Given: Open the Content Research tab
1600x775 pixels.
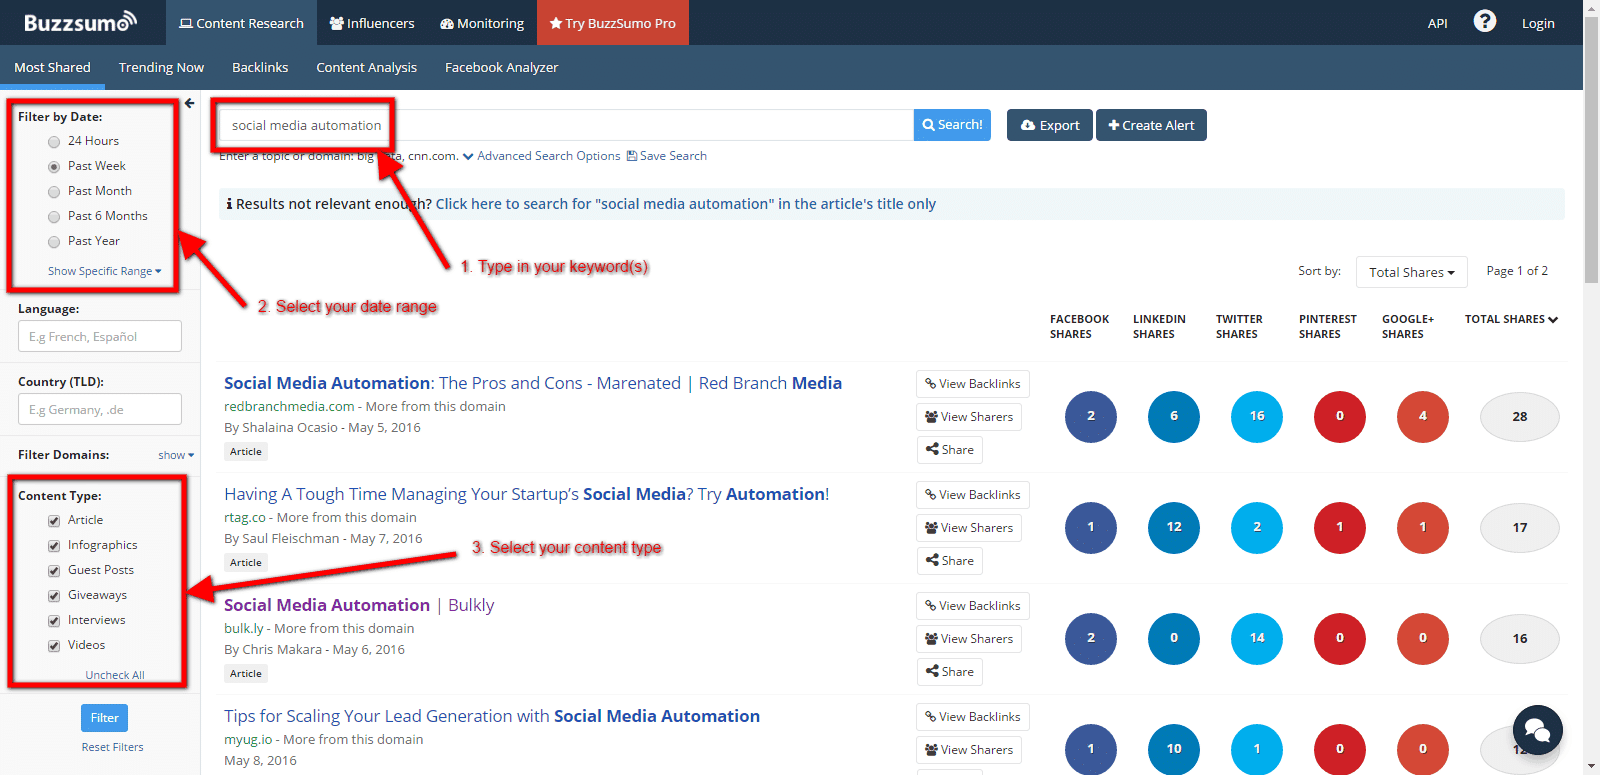Looking at the screenshot, I should tap(241, 23).
